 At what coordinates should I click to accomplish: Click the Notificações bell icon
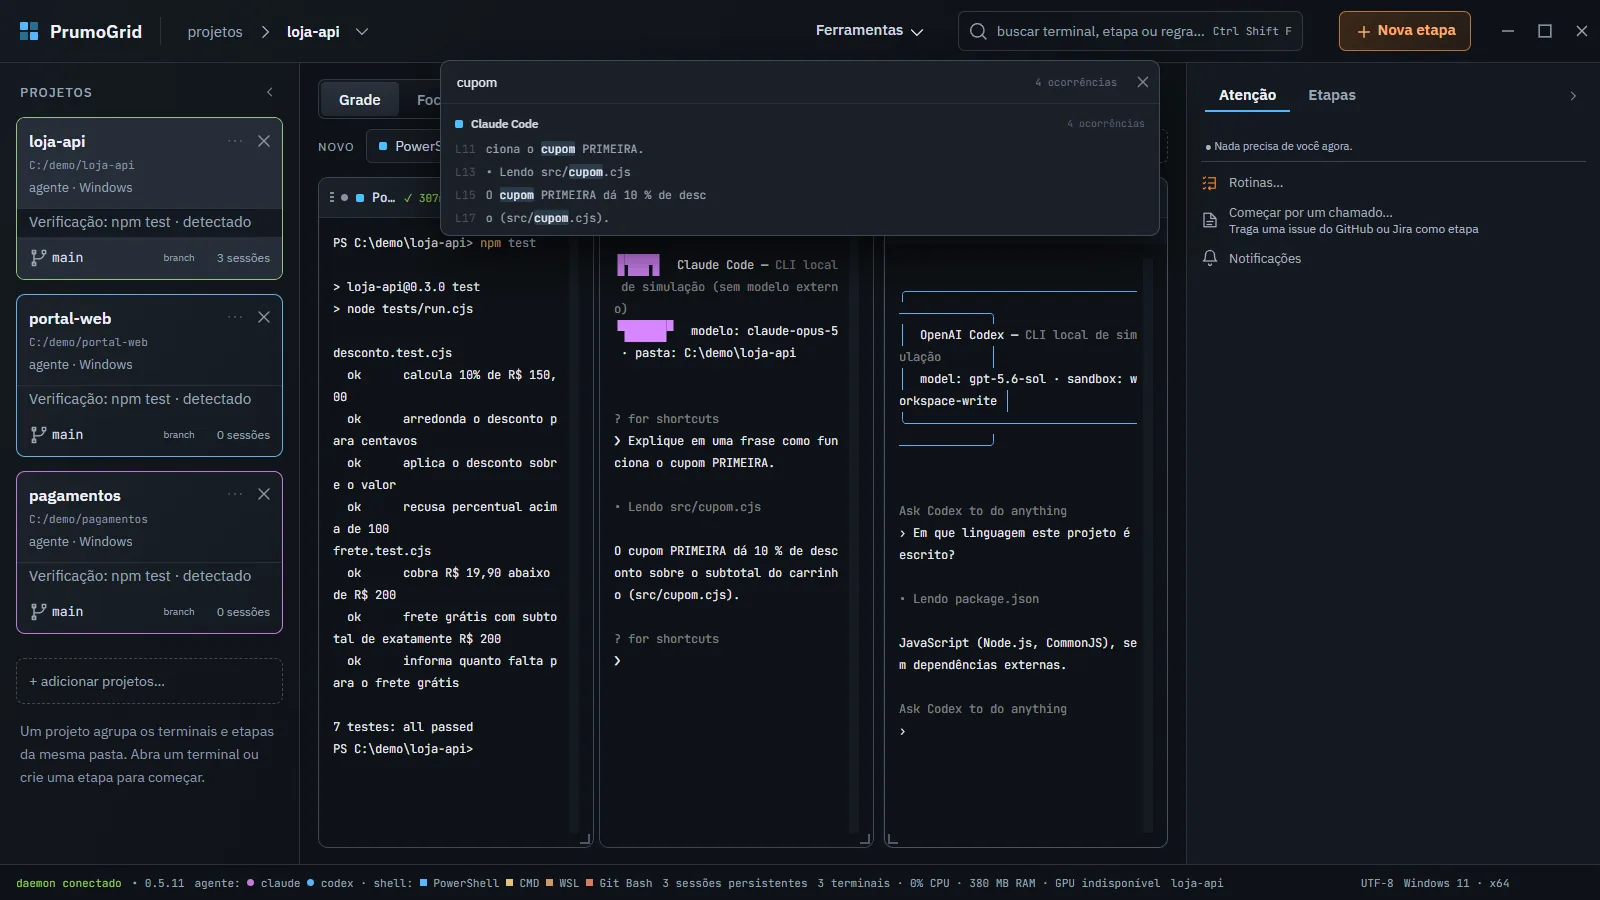[1210, 258]
